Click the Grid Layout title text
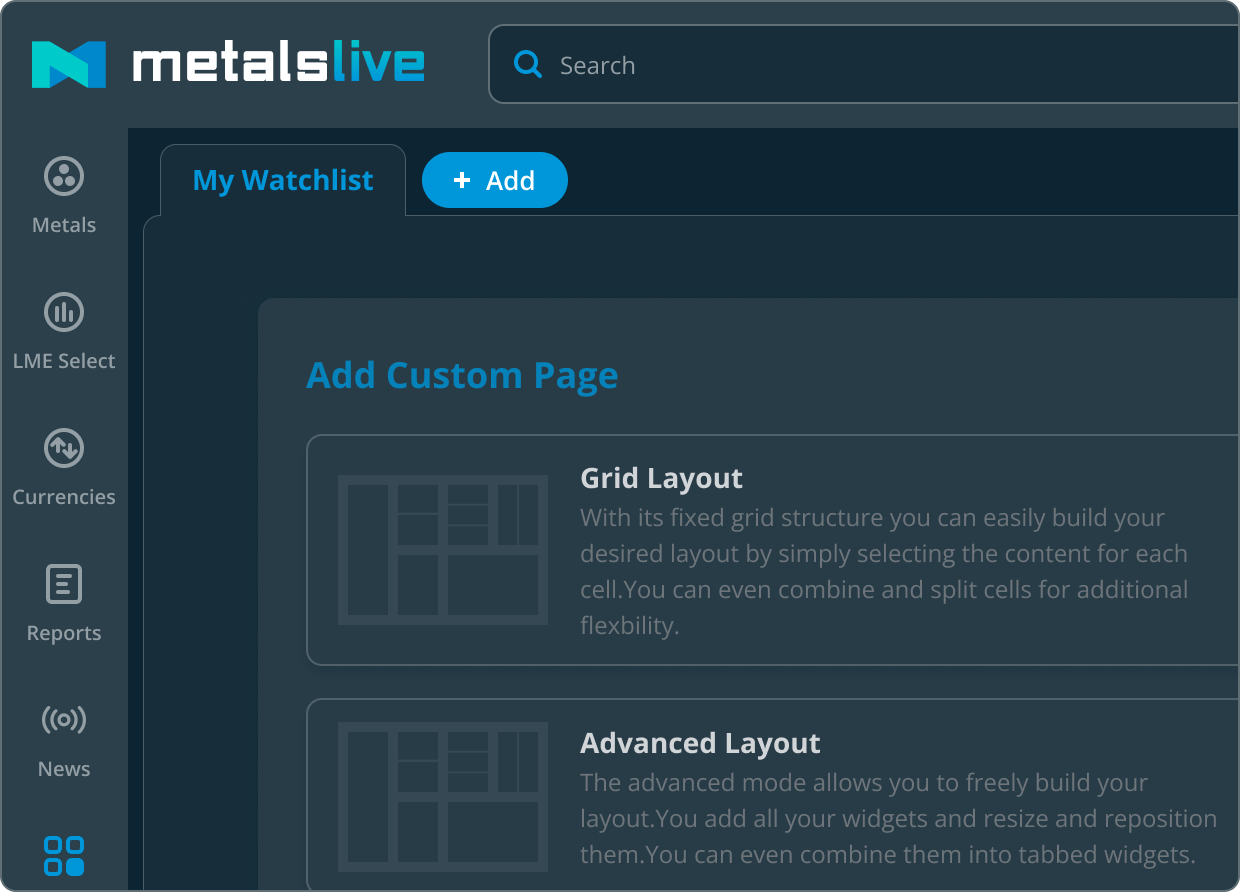 coord(661,478)
